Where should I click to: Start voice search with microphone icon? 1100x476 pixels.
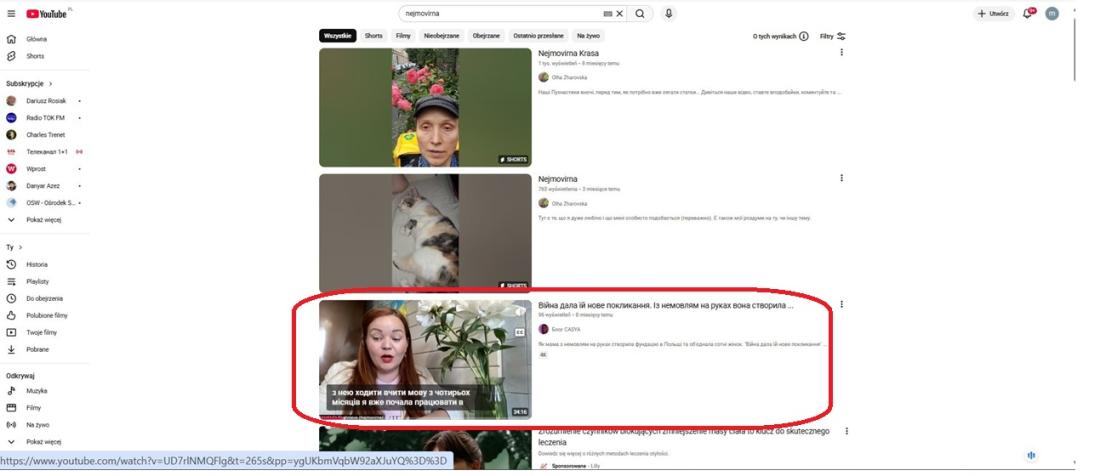pos(668,14)
